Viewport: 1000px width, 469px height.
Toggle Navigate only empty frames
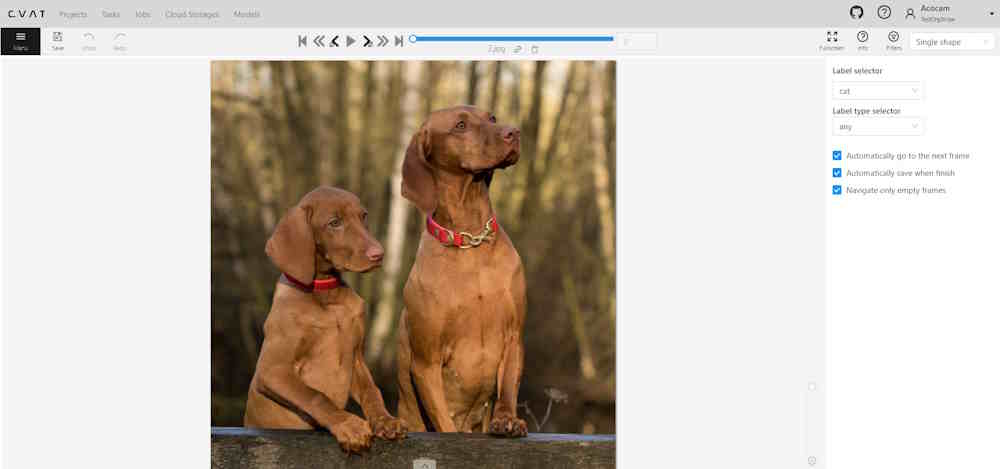click(x=837, y=190)
